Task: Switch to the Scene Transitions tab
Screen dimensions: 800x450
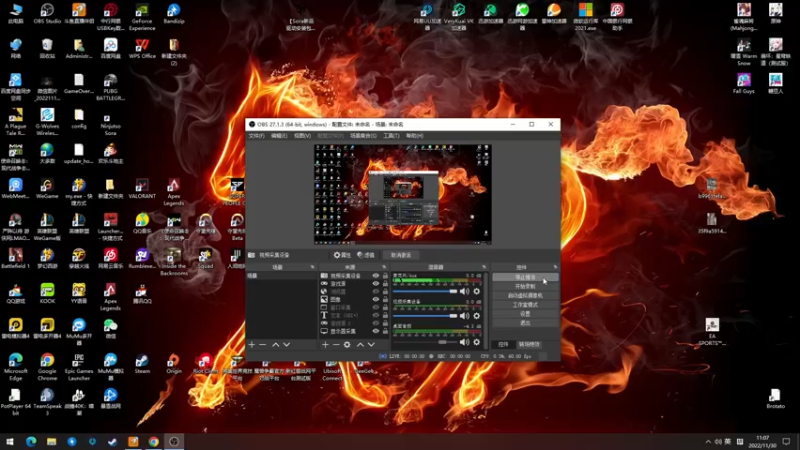Action: click(x=529, y=344)
